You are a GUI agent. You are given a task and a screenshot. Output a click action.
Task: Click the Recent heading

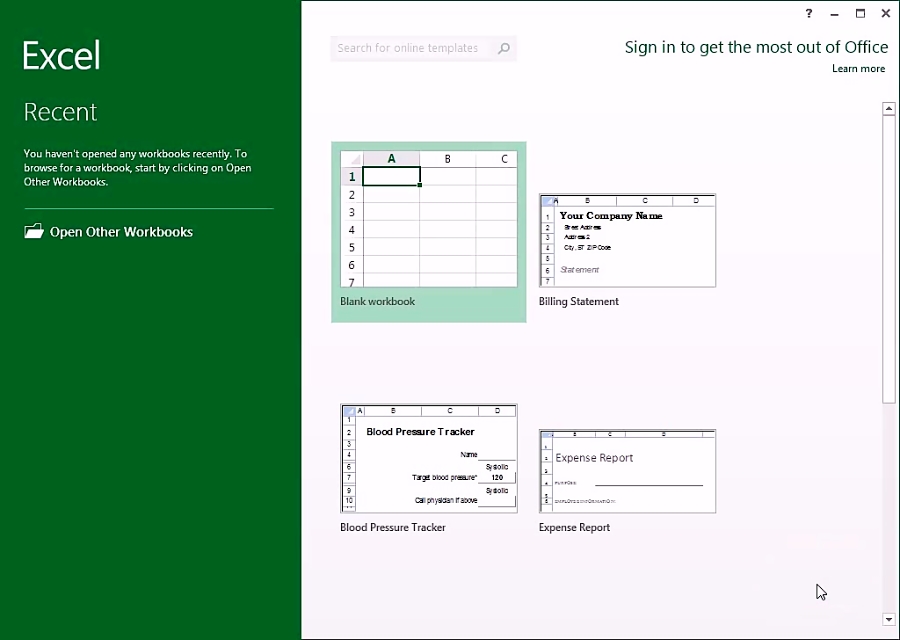click(x=60, y=112)
